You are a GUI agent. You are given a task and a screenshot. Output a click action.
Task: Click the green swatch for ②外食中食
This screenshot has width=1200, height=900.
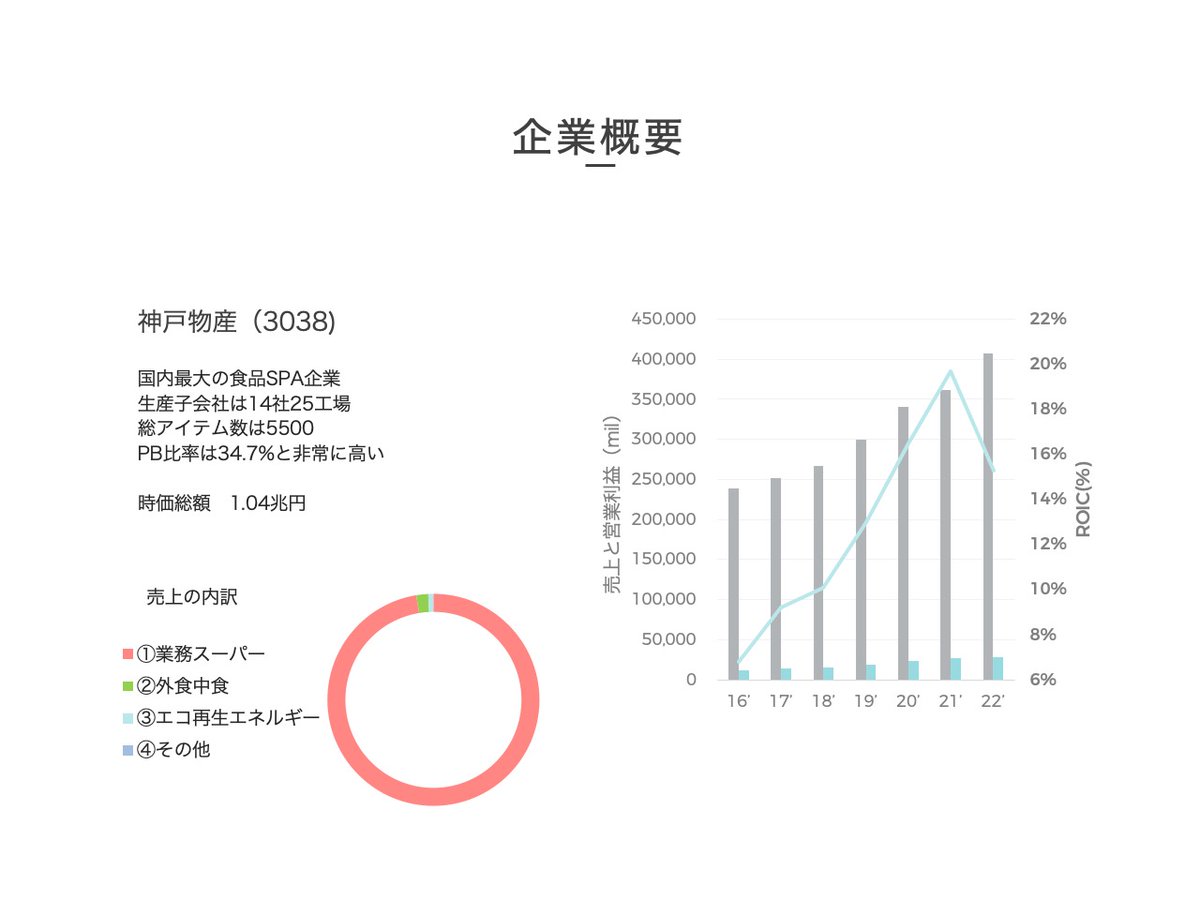coord(127,686)
